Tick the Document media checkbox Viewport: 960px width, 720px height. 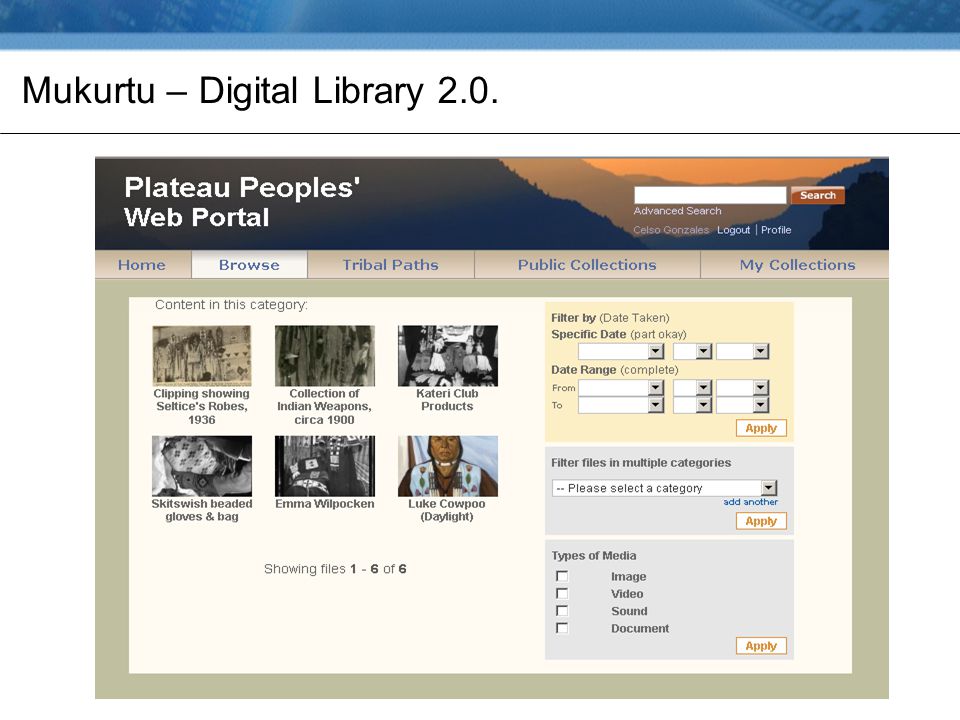coord(562,628)
